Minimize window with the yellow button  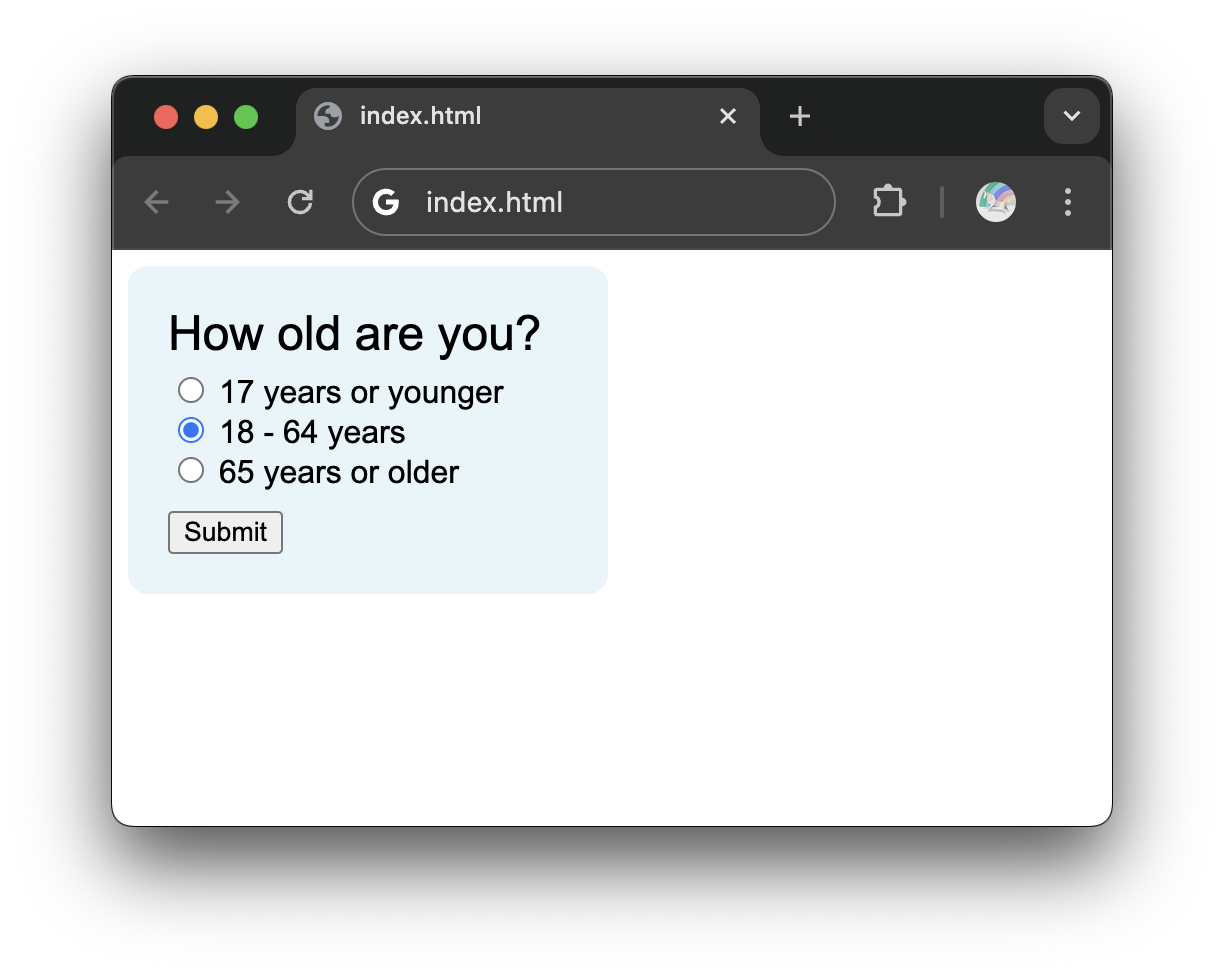206,117
